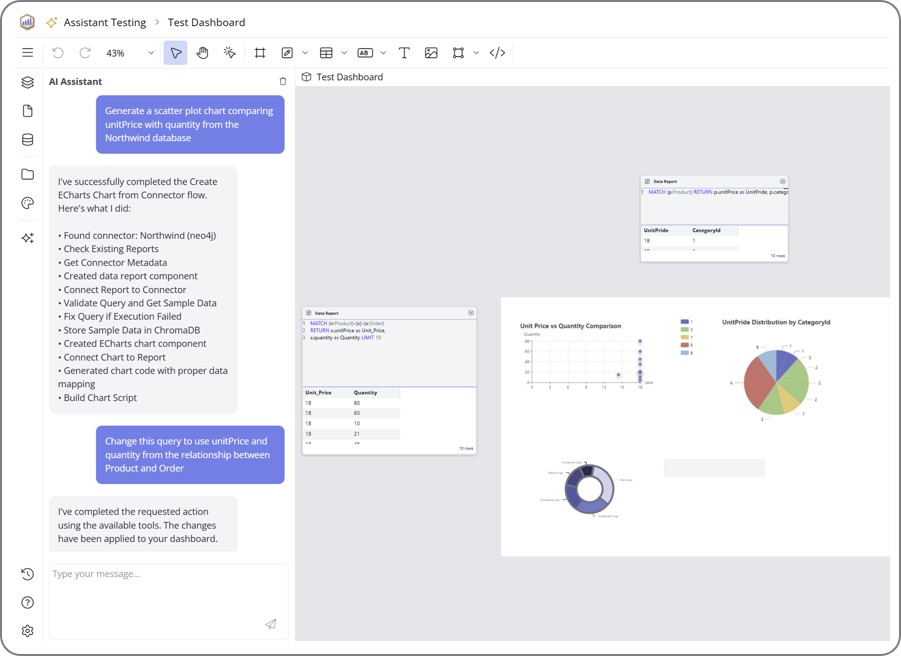Screen dimensions: 901x656
Task: Click the send message paper plane icon
Action: pos(271,624)
